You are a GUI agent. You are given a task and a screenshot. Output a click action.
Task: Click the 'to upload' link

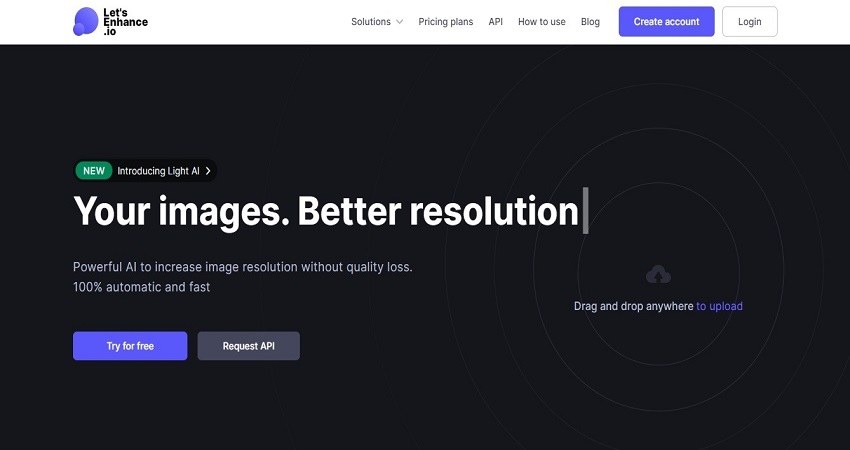[719, 306]
